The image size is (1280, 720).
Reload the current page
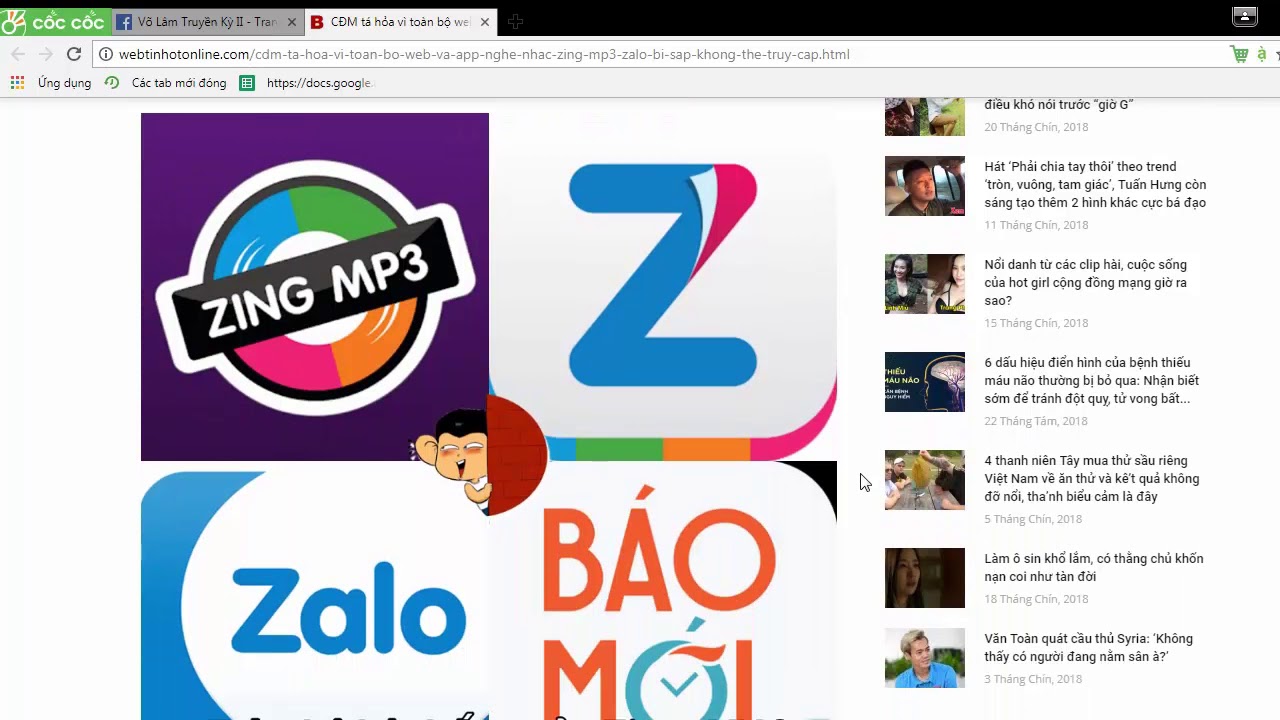(73, 54)
